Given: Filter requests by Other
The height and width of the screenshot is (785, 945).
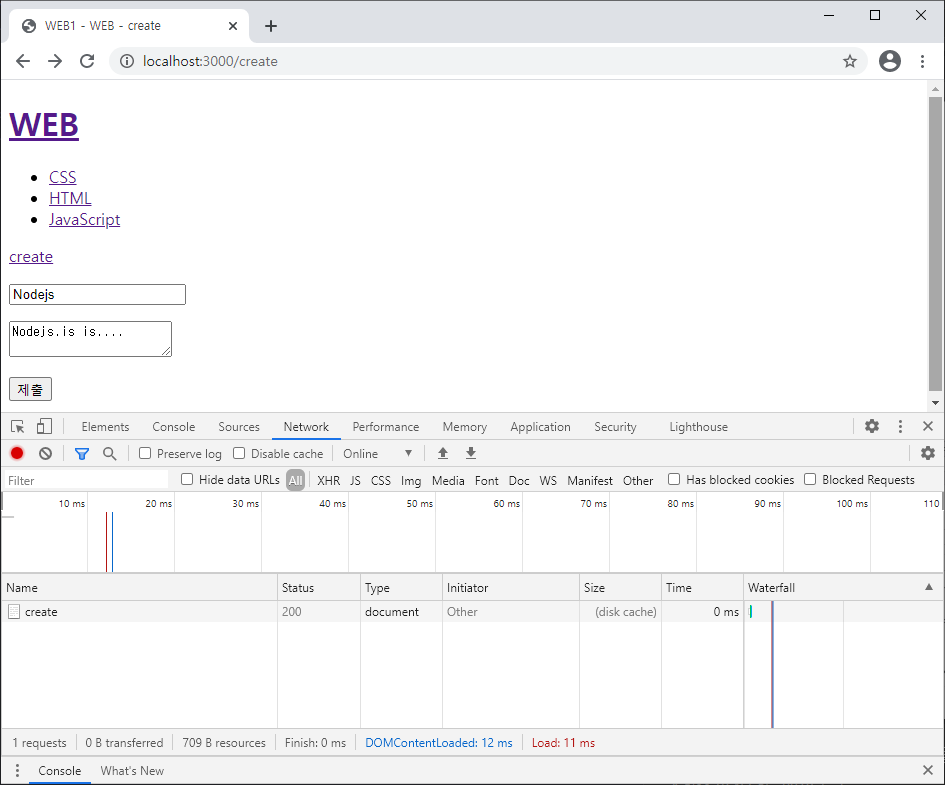Looking at the screenshot, I should 638,480.
